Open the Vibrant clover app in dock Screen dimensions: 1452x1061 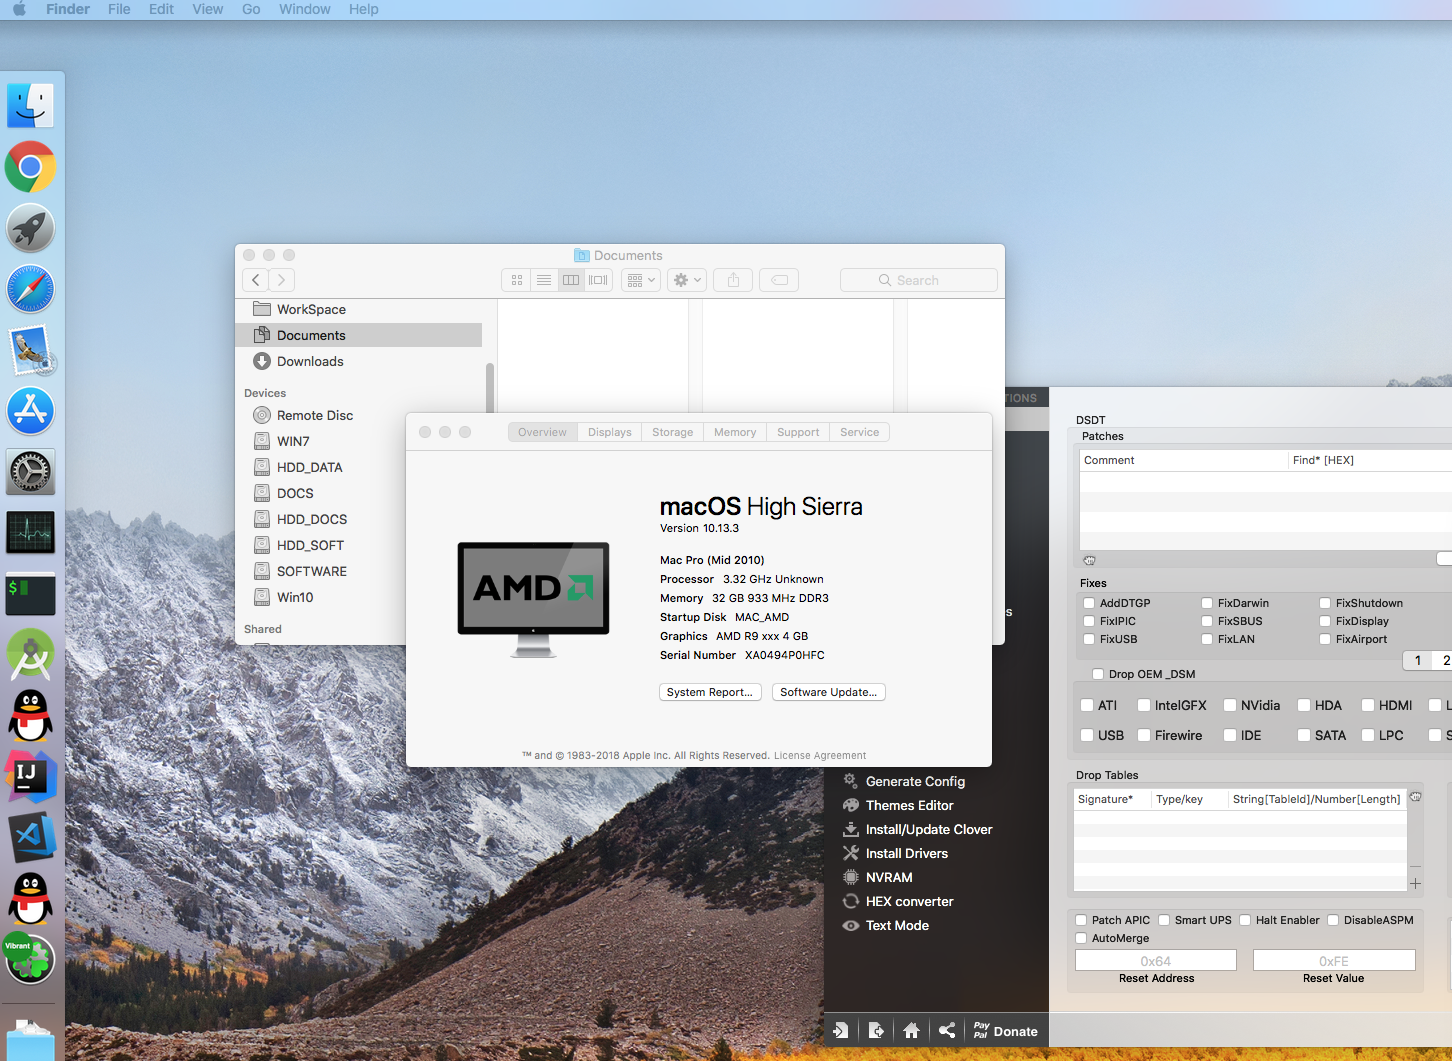point(29,959)
